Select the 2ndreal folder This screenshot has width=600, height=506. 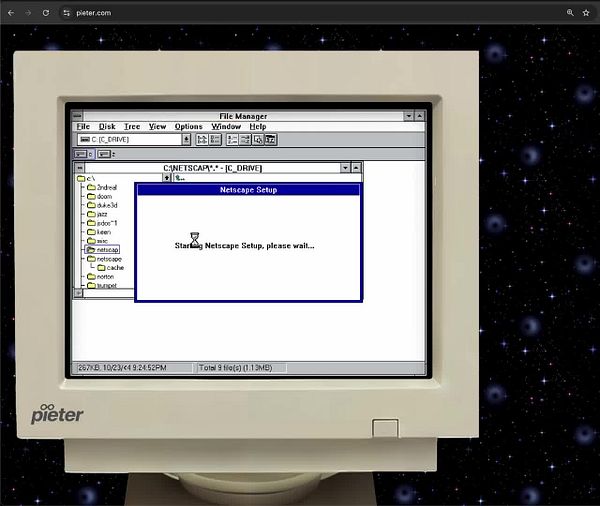tap(102, 187)
